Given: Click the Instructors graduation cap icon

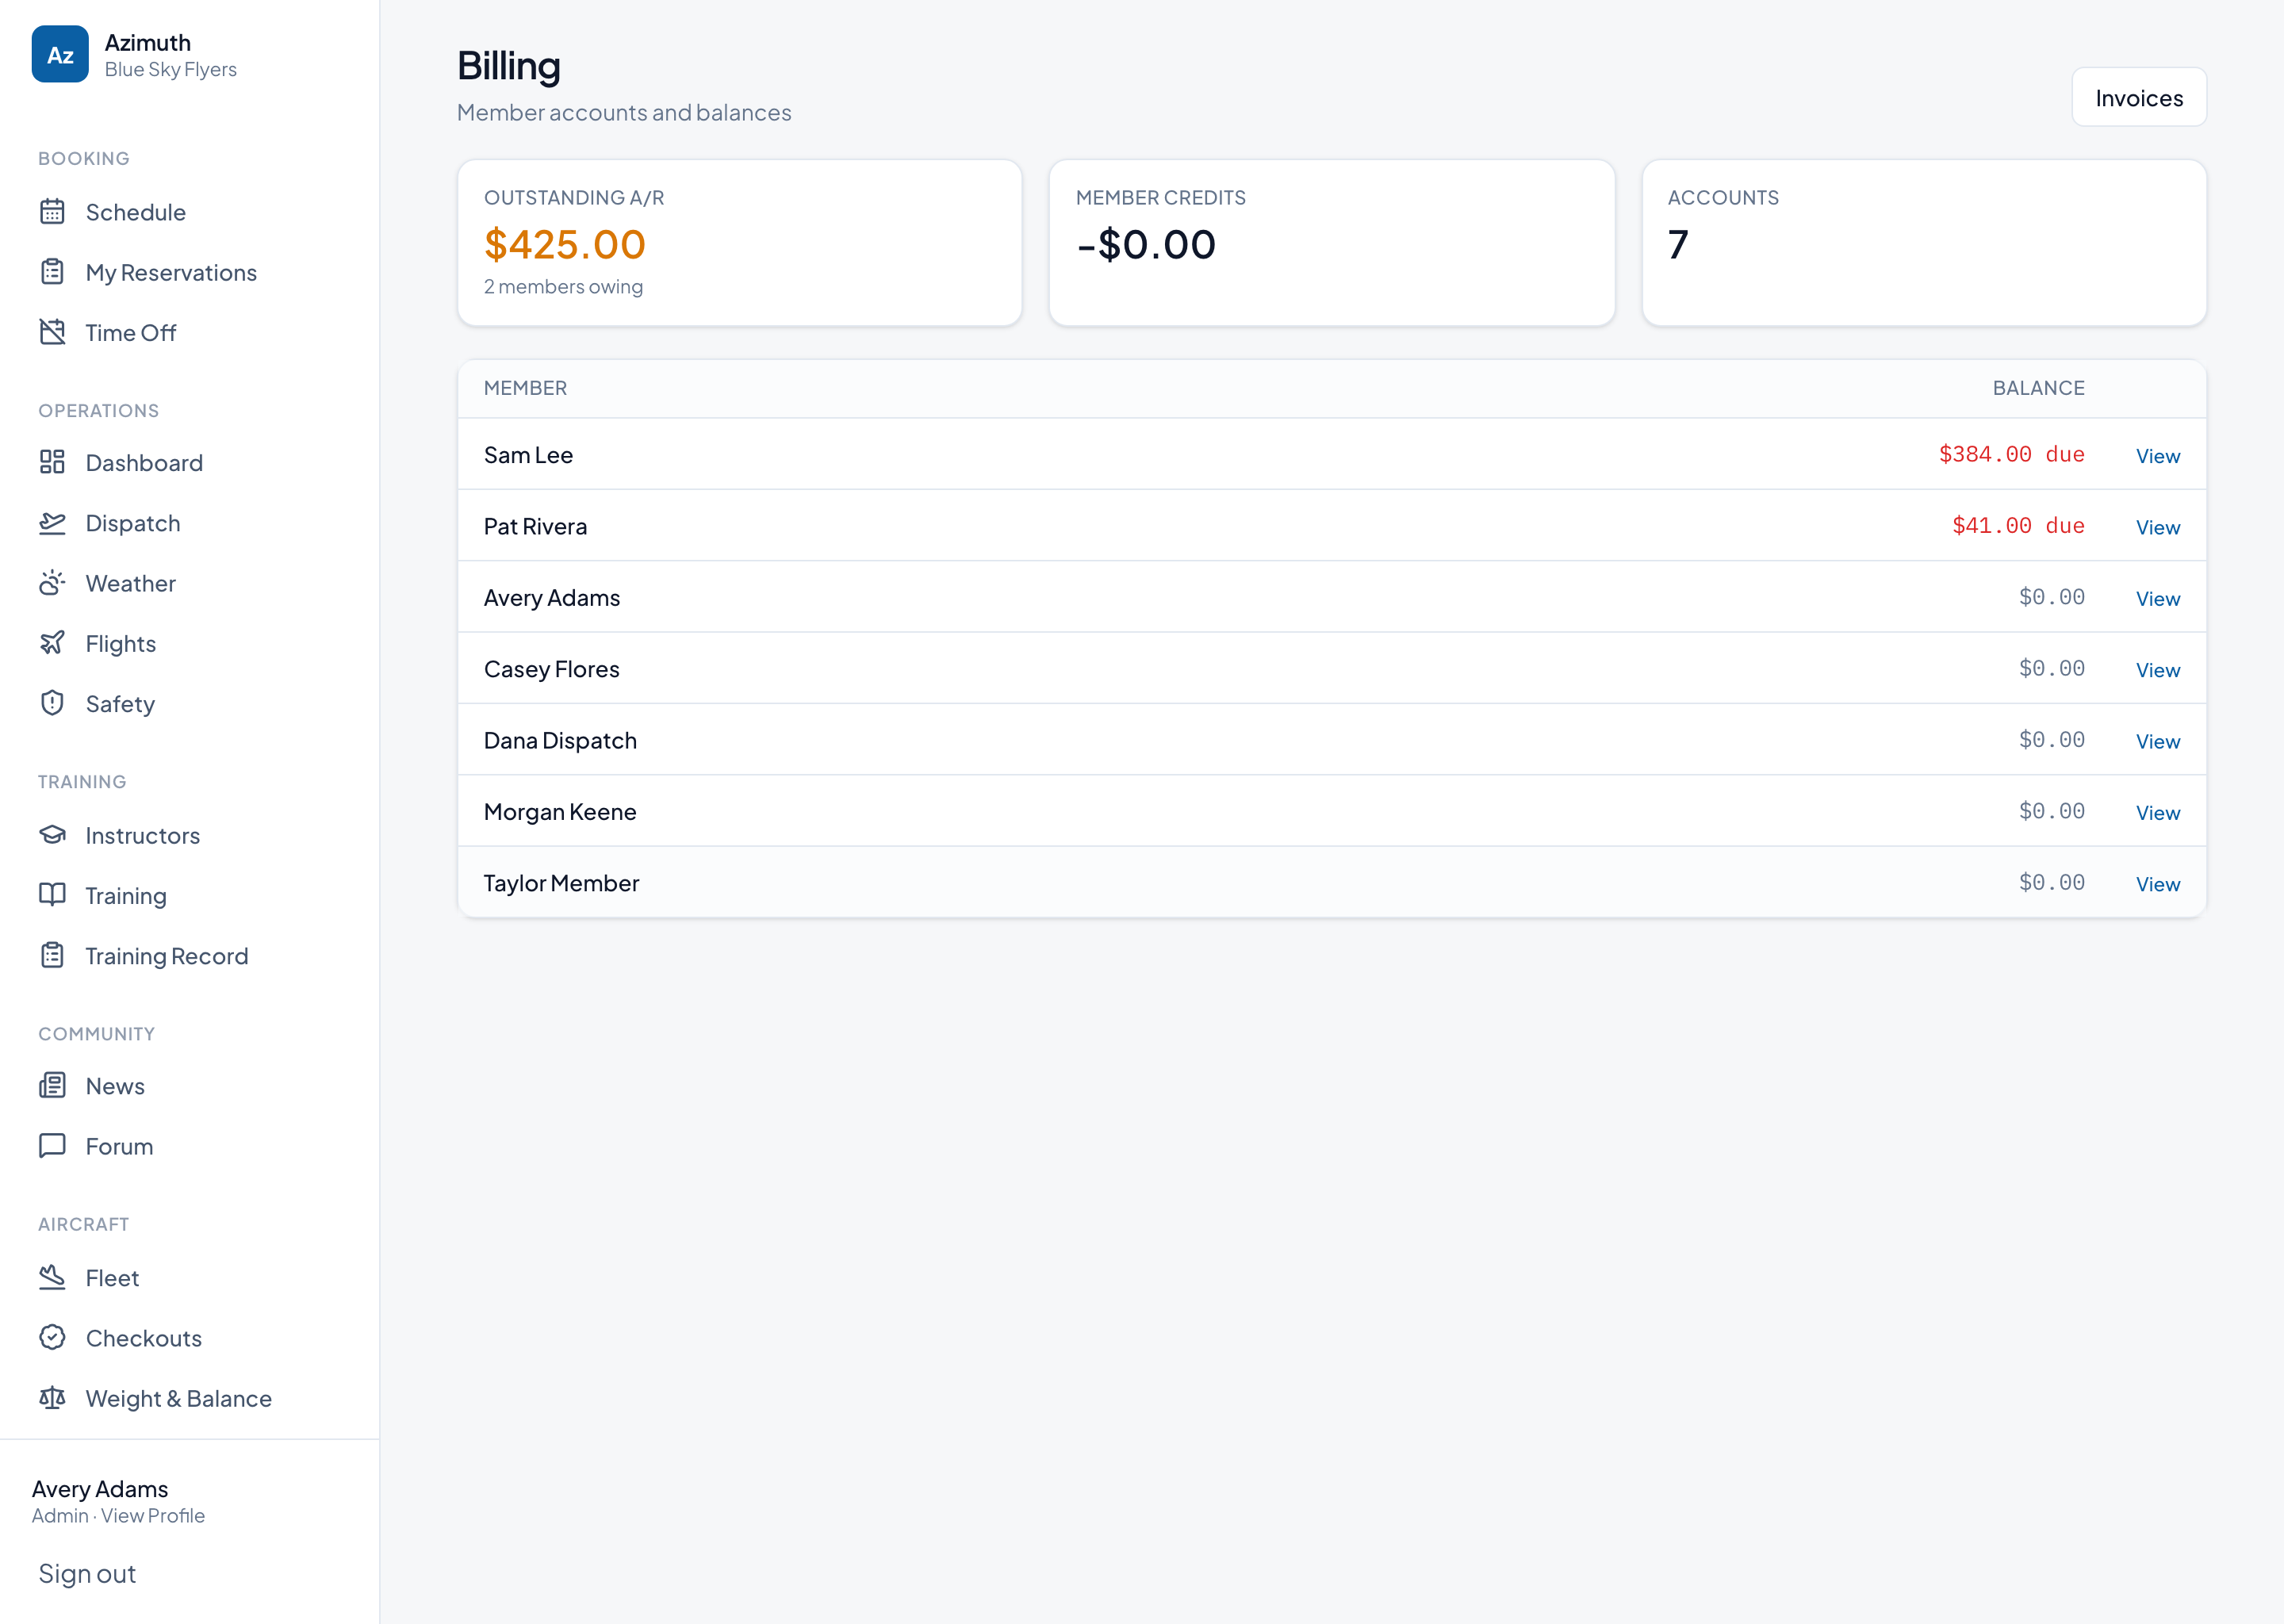Looking at the screenshot, I should click(x=52, y=835).
